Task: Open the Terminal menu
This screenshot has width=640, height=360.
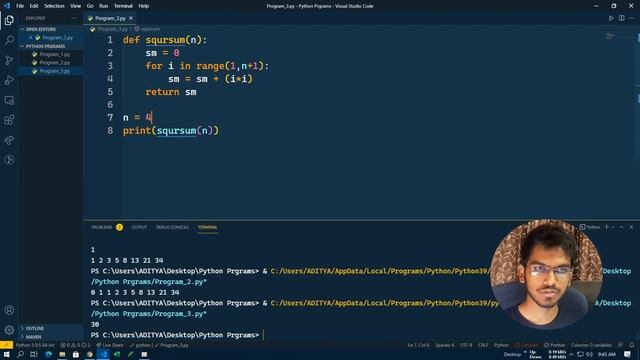Action: (x=123, y=6)
